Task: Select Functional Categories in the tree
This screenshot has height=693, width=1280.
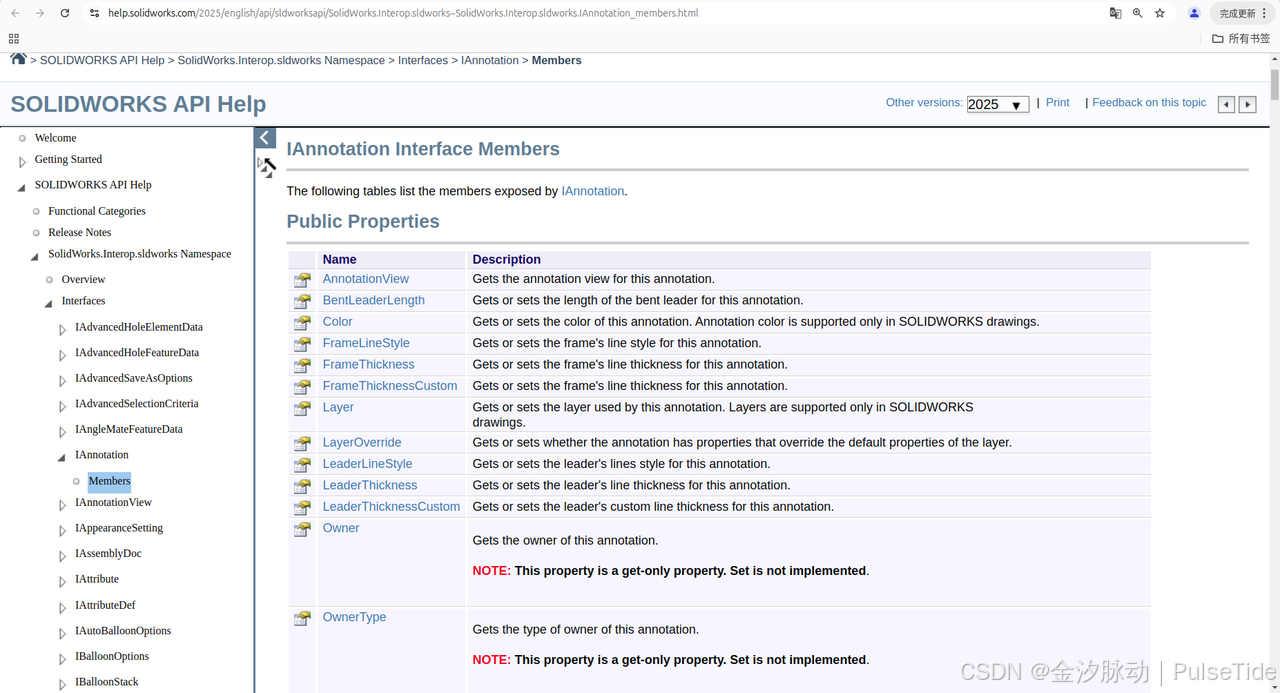Action: (x=97, y=211)
